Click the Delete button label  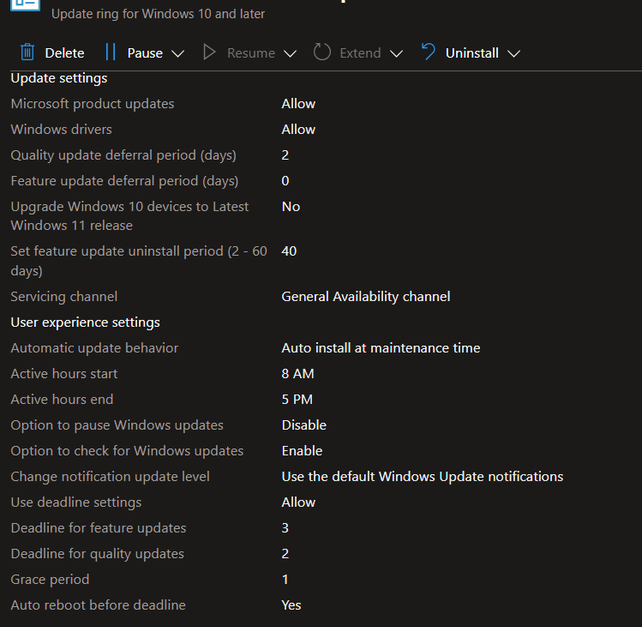coord(65,53)
